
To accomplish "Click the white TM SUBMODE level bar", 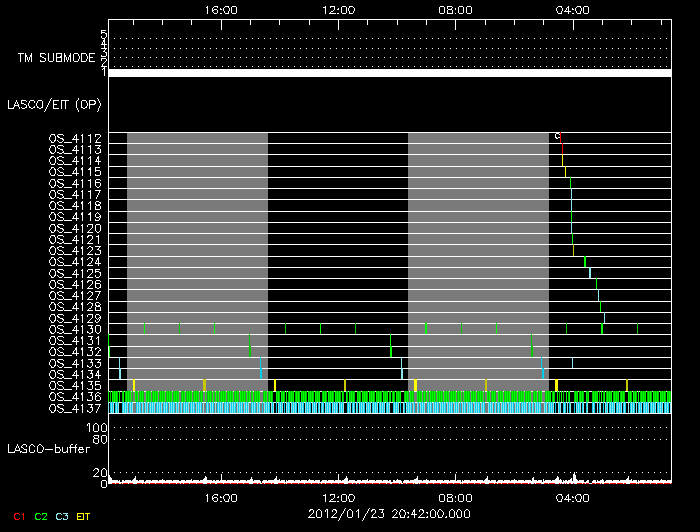I will pyautogui.click(x=389, y=73).
